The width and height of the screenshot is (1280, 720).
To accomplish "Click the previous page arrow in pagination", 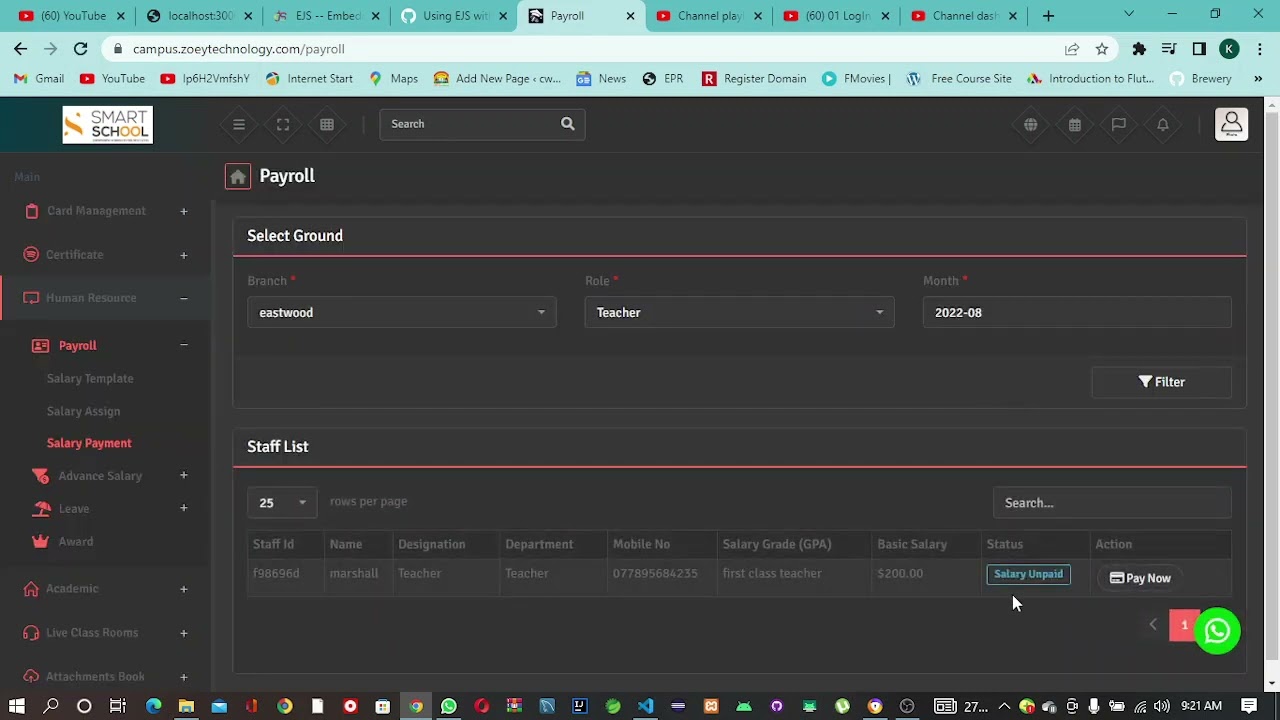I will click(x=1153, y=625).
